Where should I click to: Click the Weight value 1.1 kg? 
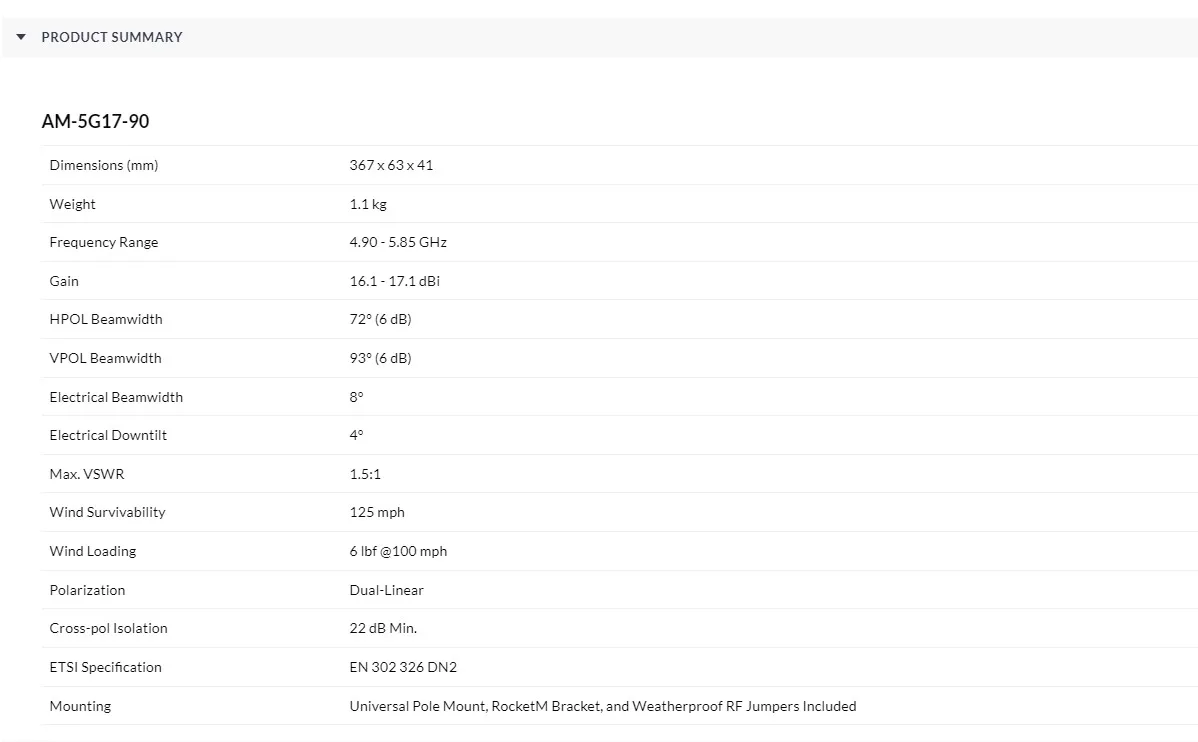pyautogui.click(x=368, y=204)
